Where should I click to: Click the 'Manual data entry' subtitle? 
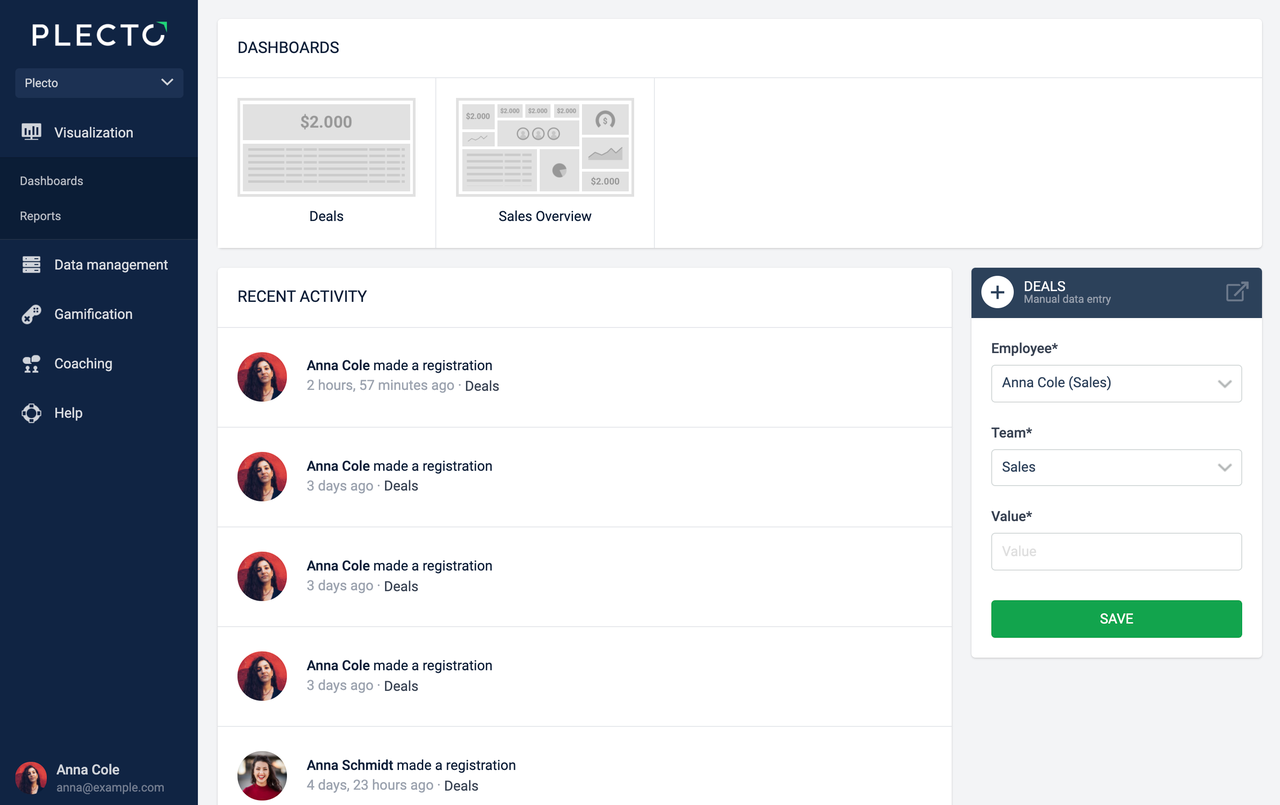pos(1067,299)
